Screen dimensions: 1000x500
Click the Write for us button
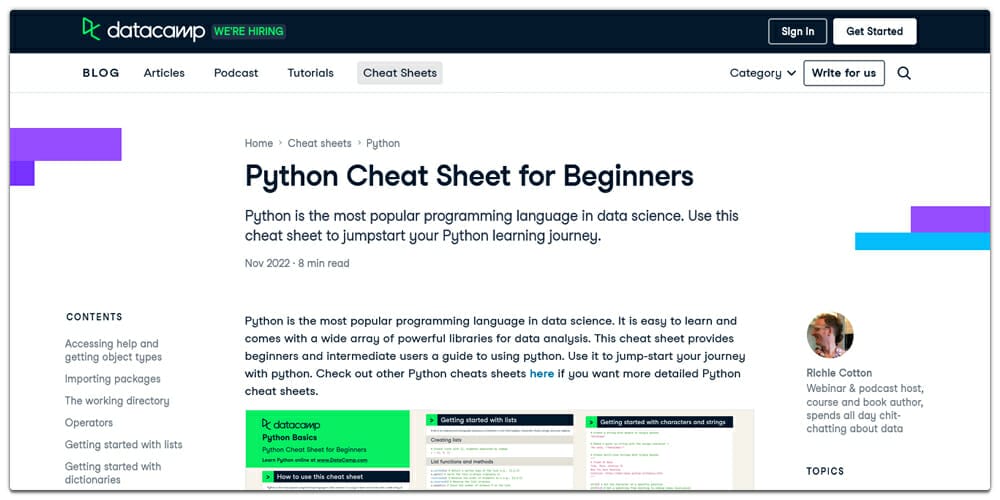tap(844, 73)
